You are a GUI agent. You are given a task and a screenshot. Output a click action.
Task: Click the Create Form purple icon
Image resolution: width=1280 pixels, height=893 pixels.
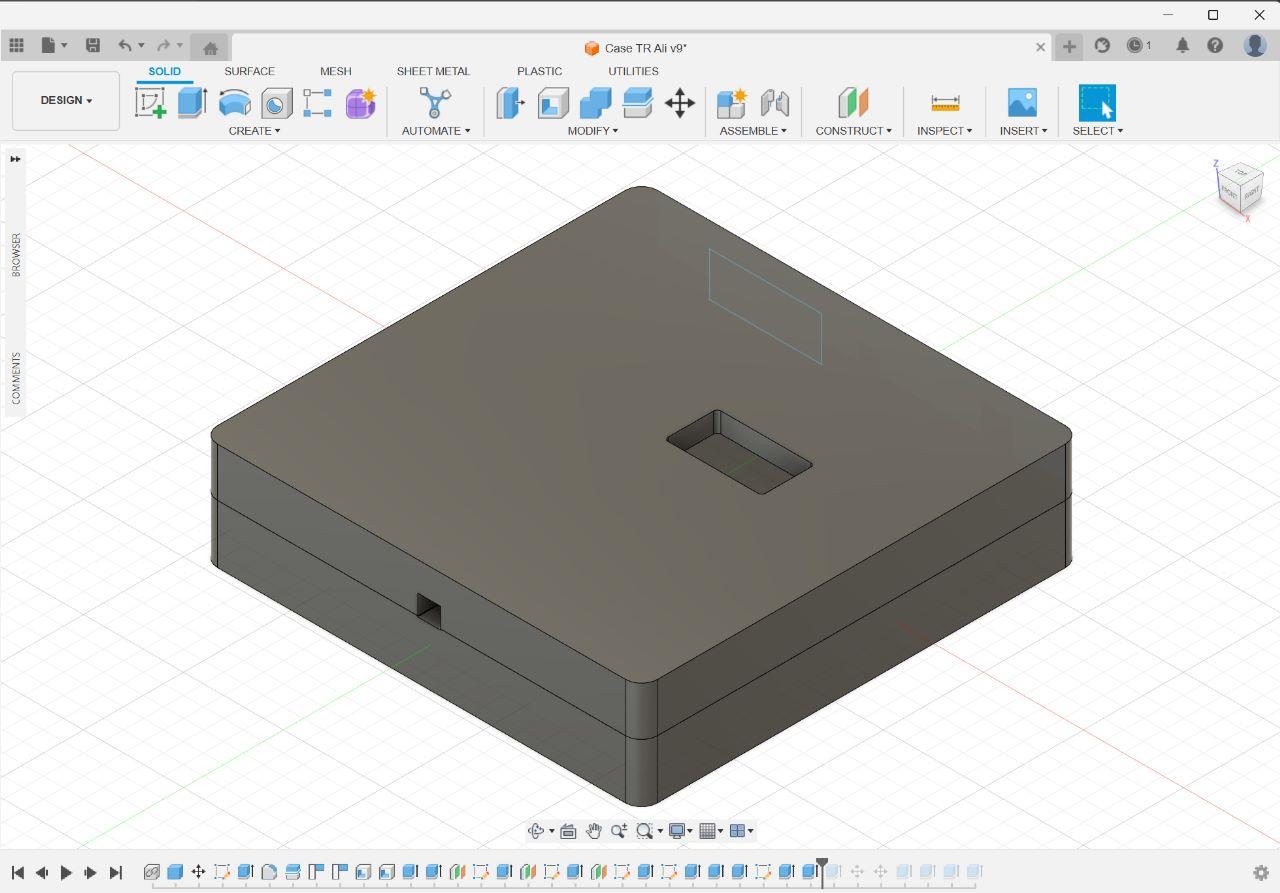click(x=361, y=103)
